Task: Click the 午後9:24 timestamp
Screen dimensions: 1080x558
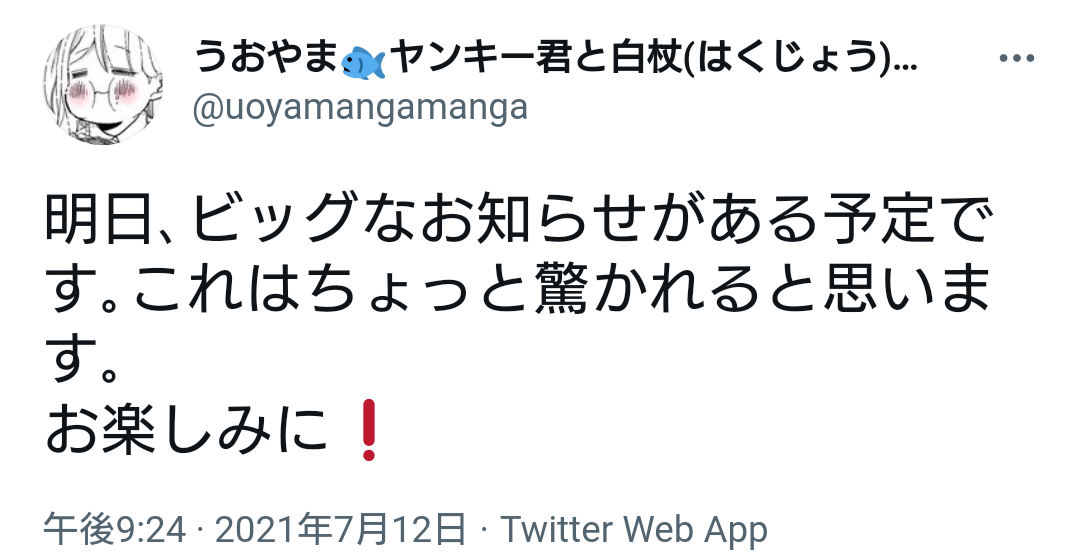Action: point(115,530)
